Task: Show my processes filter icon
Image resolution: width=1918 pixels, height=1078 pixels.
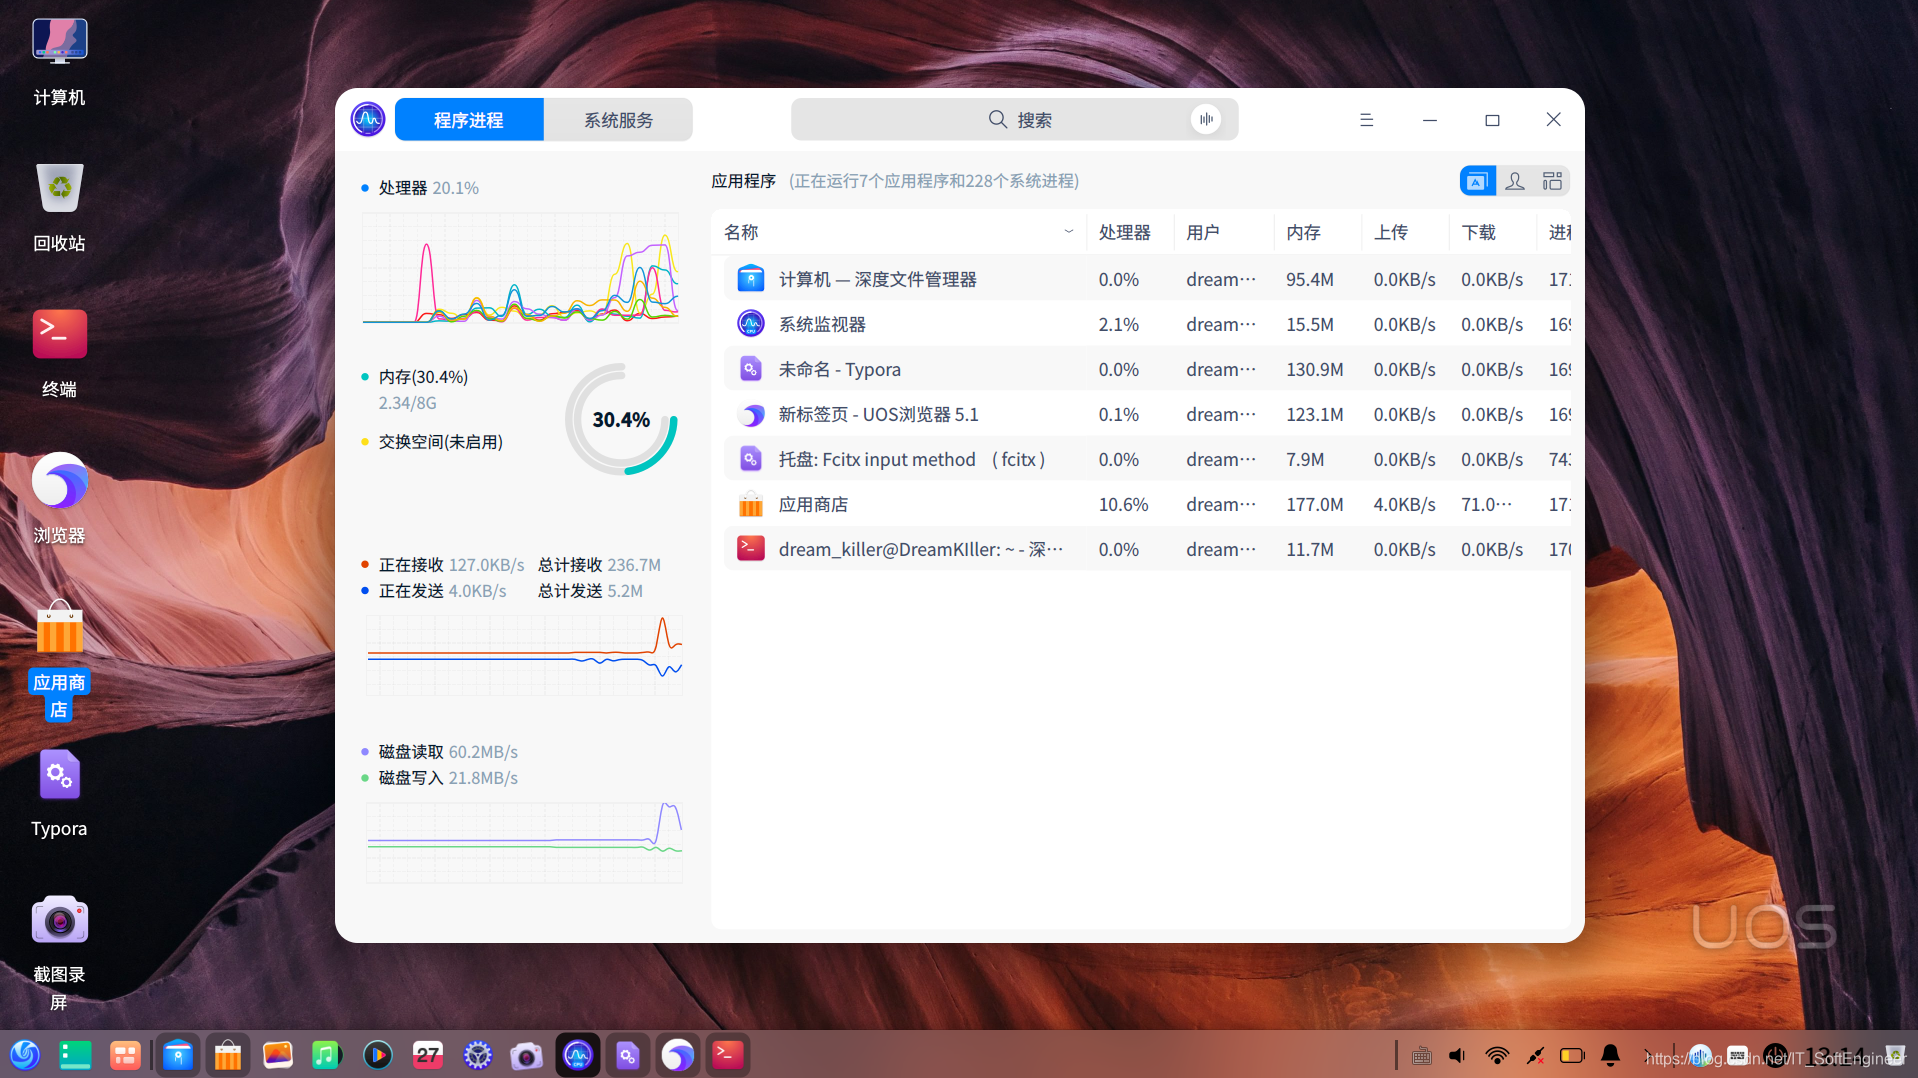Action: tap(1515, 181)
